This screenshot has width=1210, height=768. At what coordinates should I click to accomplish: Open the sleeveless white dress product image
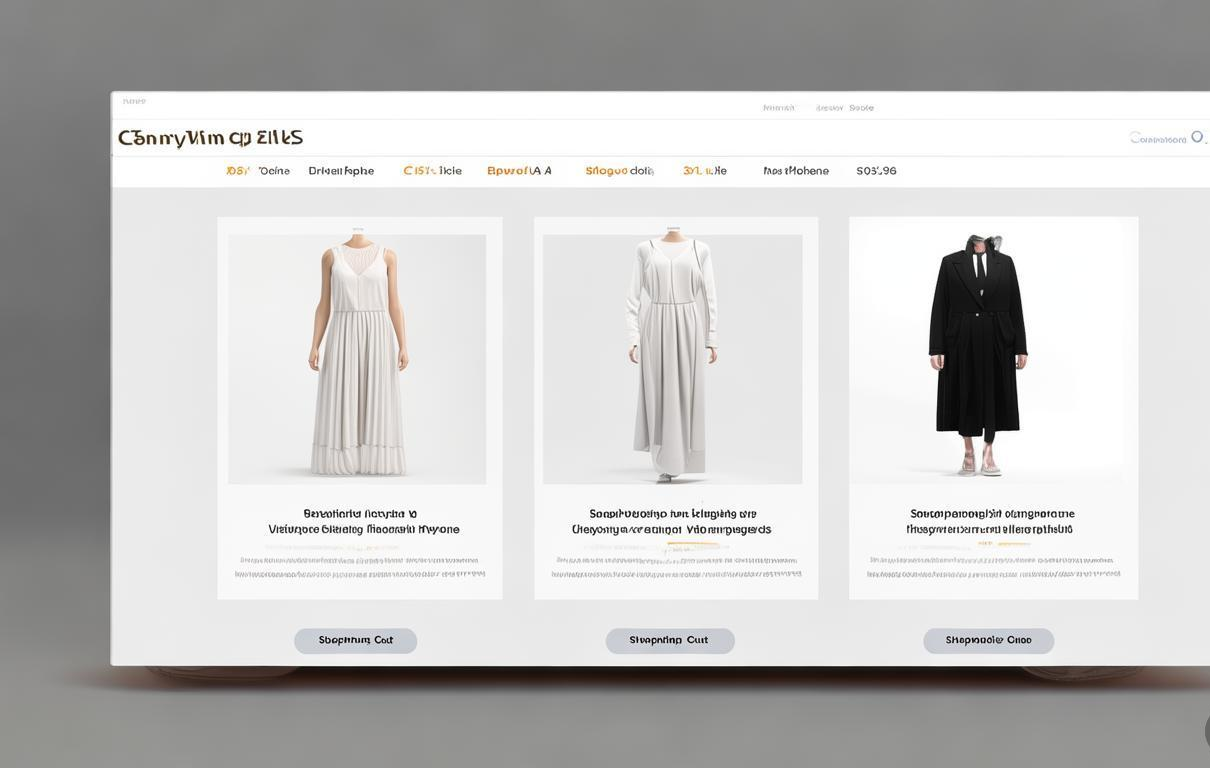click(x=357, y=359)
